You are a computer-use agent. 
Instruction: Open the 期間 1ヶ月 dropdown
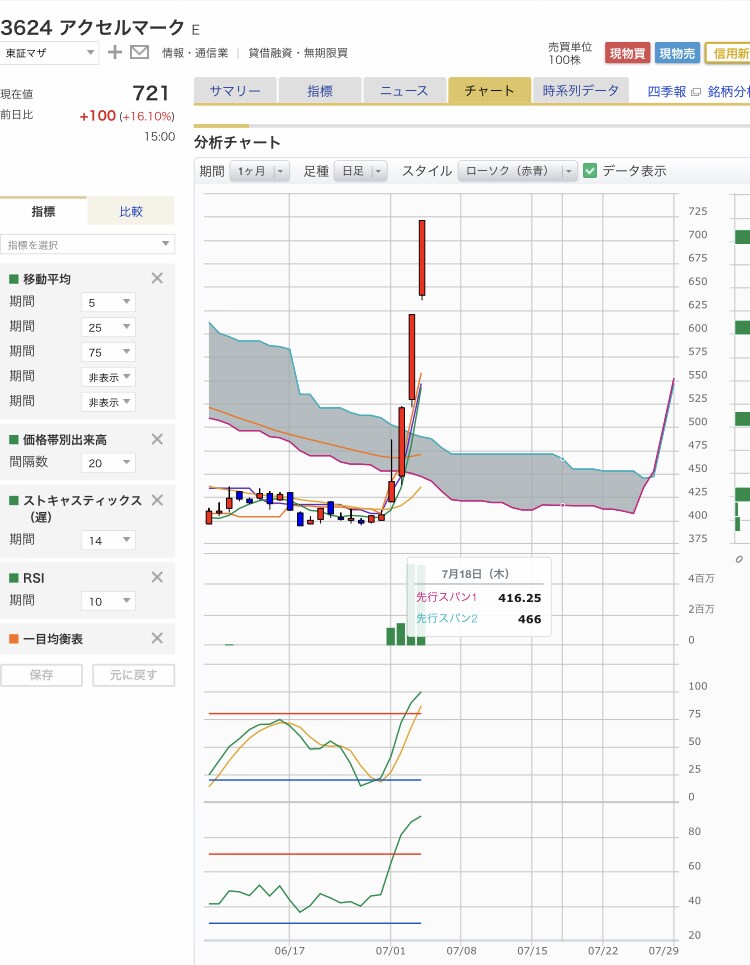(x=260, y=171)
